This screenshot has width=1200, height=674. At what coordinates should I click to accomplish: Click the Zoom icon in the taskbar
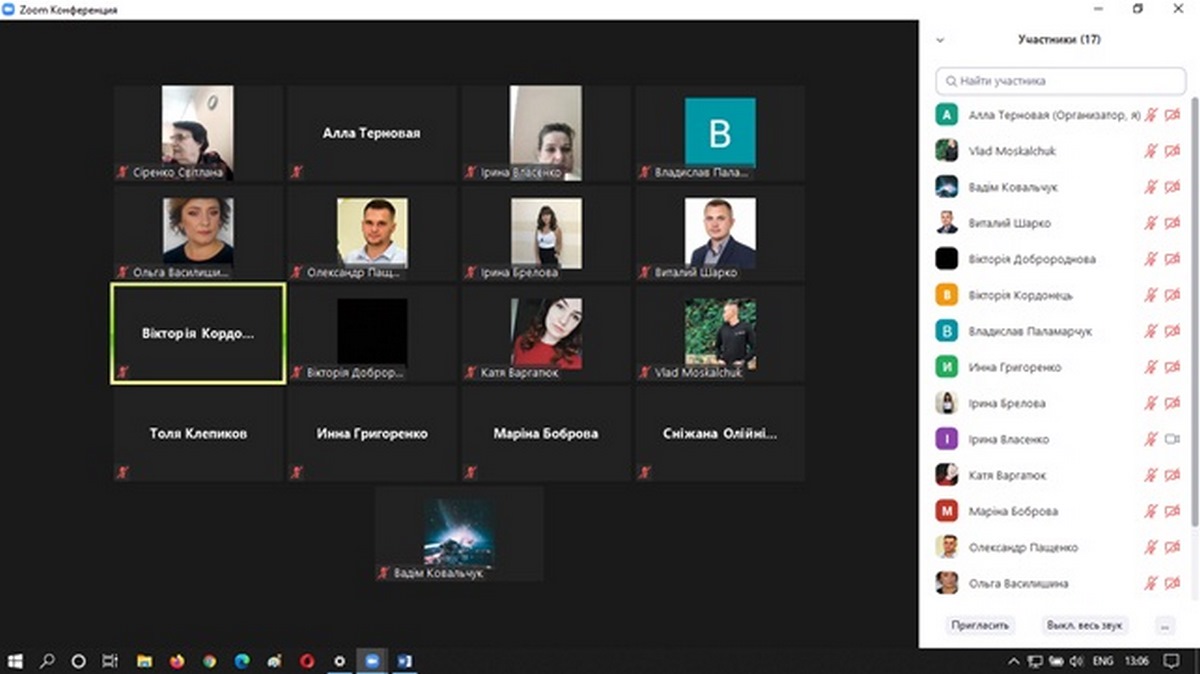pyautogui.click(x=372, y=661)
